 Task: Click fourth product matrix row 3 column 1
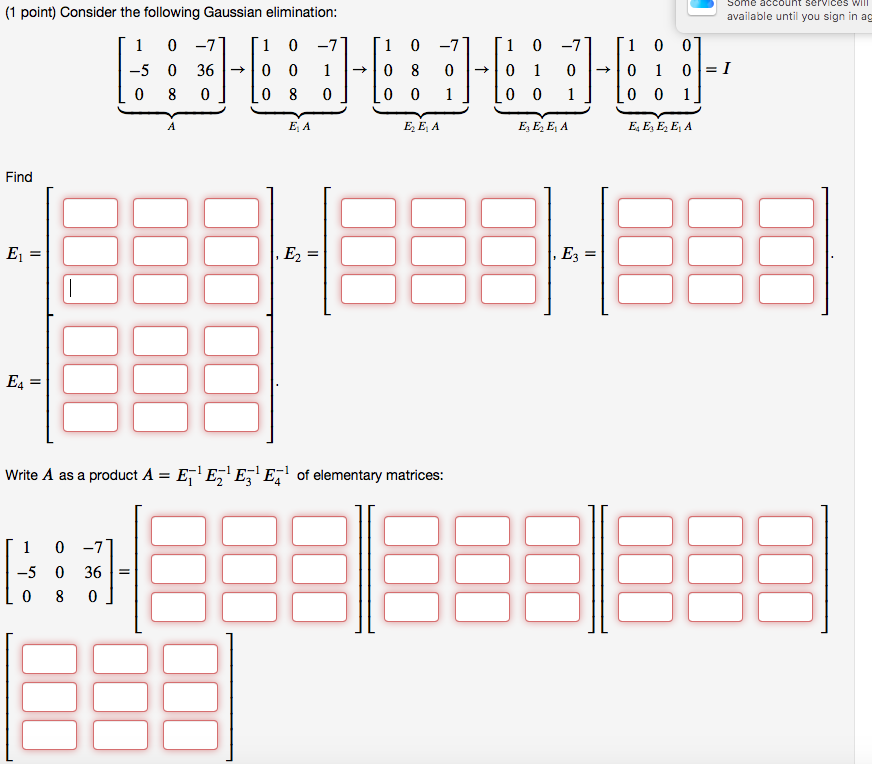[49, 735]
